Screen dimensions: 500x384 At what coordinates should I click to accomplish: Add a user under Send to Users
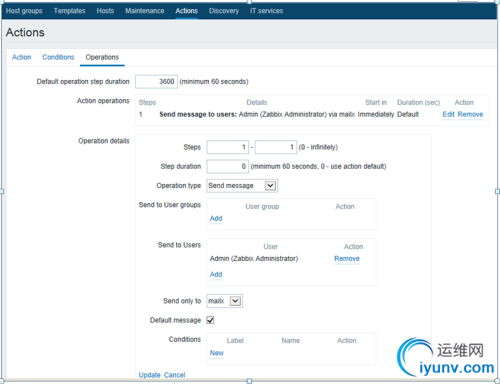tap(216, 274)
